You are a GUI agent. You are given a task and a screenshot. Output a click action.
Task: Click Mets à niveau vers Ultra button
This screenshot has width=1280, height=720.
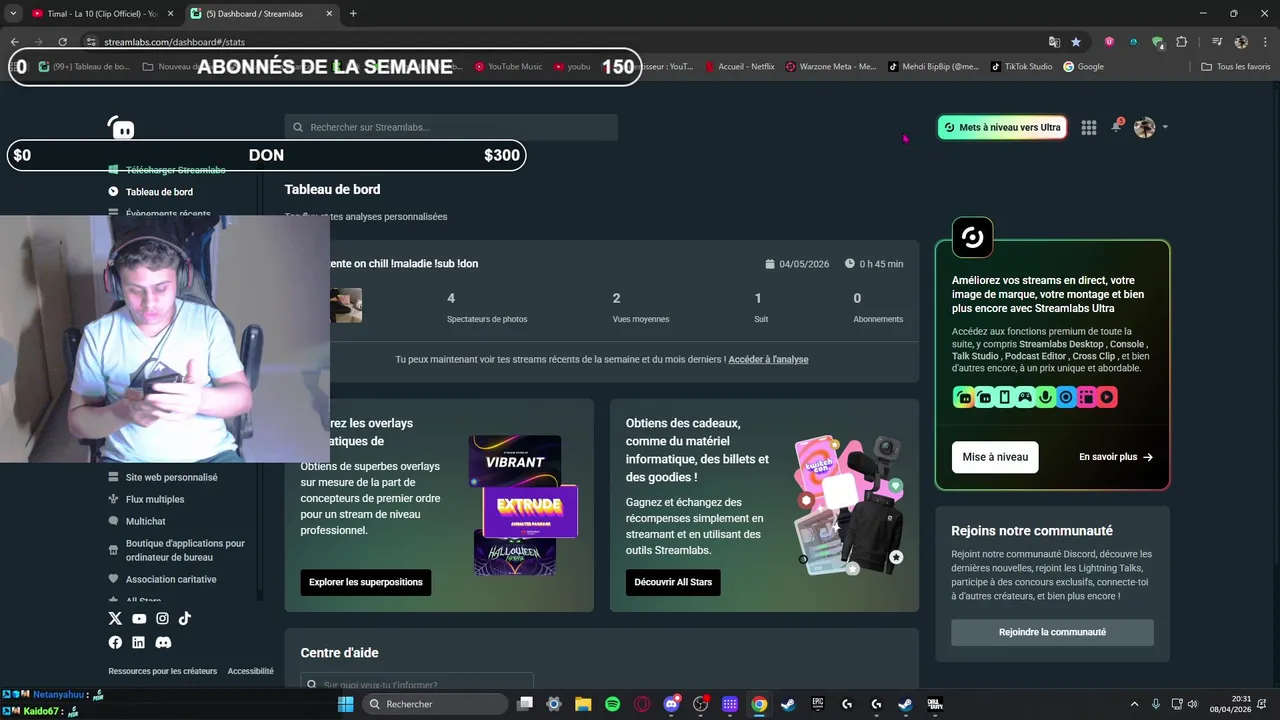click(x=1002, y=127)
